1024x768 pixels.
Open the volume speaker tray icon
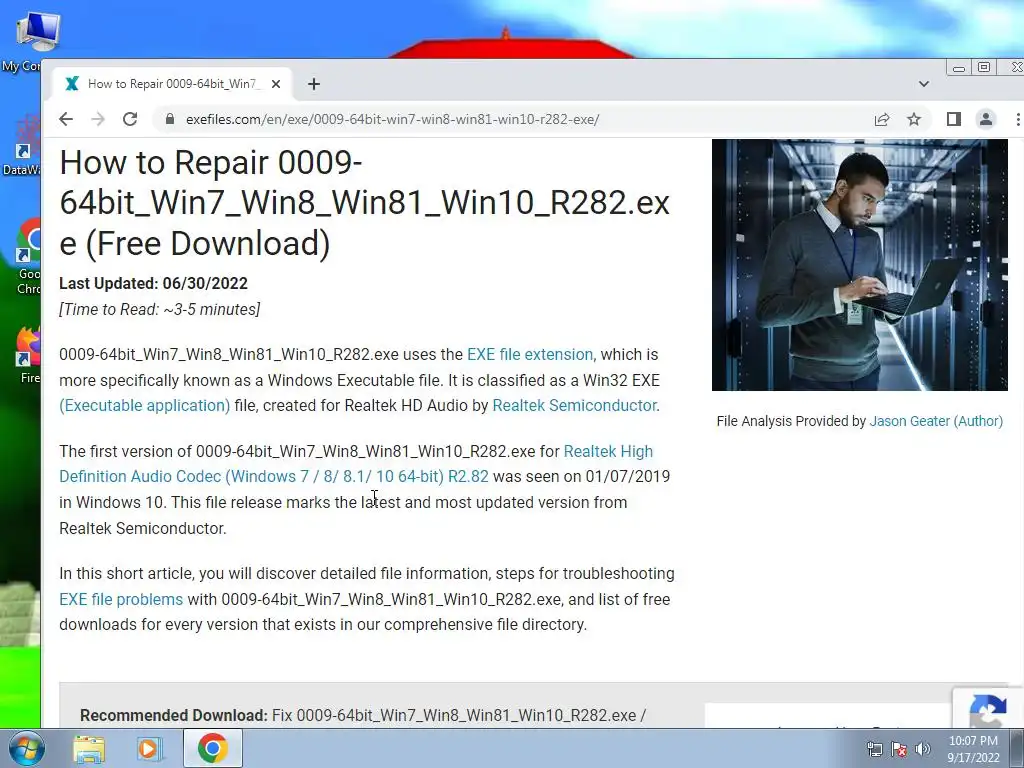click(923, 749)
